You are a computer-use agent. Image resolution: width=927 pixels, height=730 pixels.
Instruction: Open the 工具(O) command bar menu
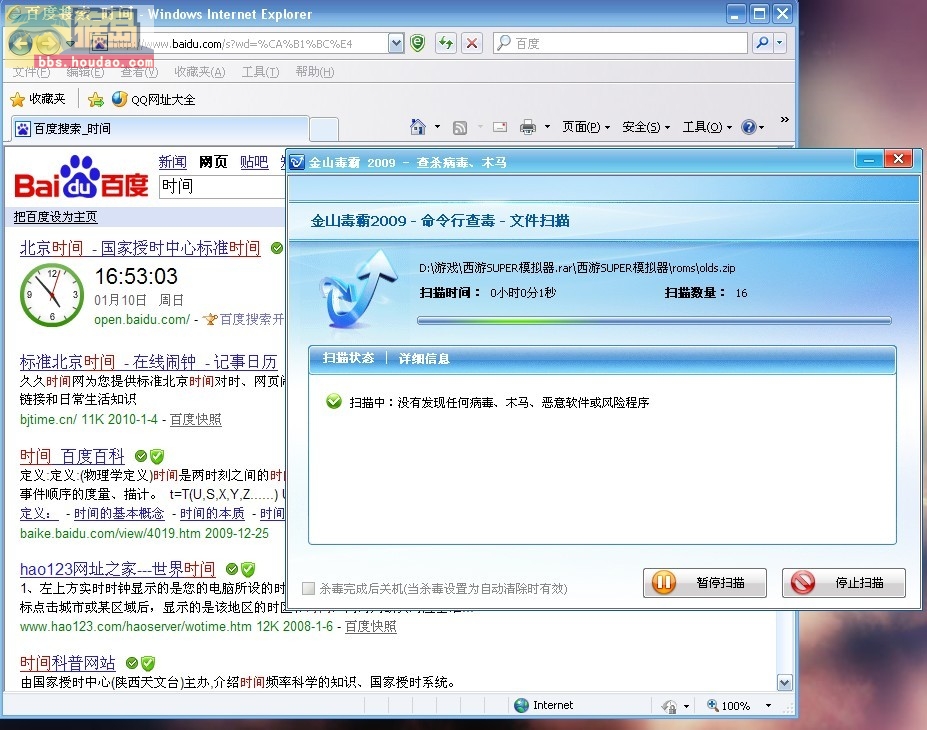[707, 126]
